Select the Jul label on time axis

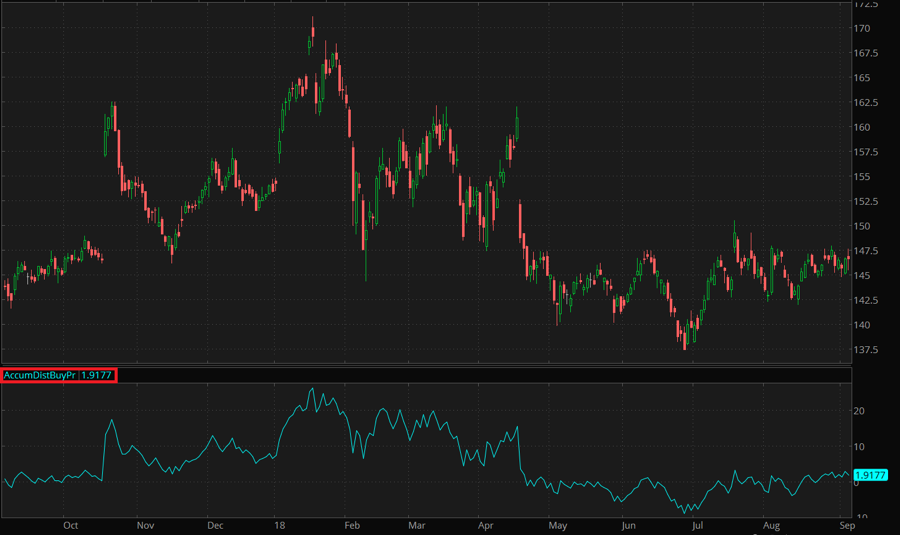pos(698,524)
